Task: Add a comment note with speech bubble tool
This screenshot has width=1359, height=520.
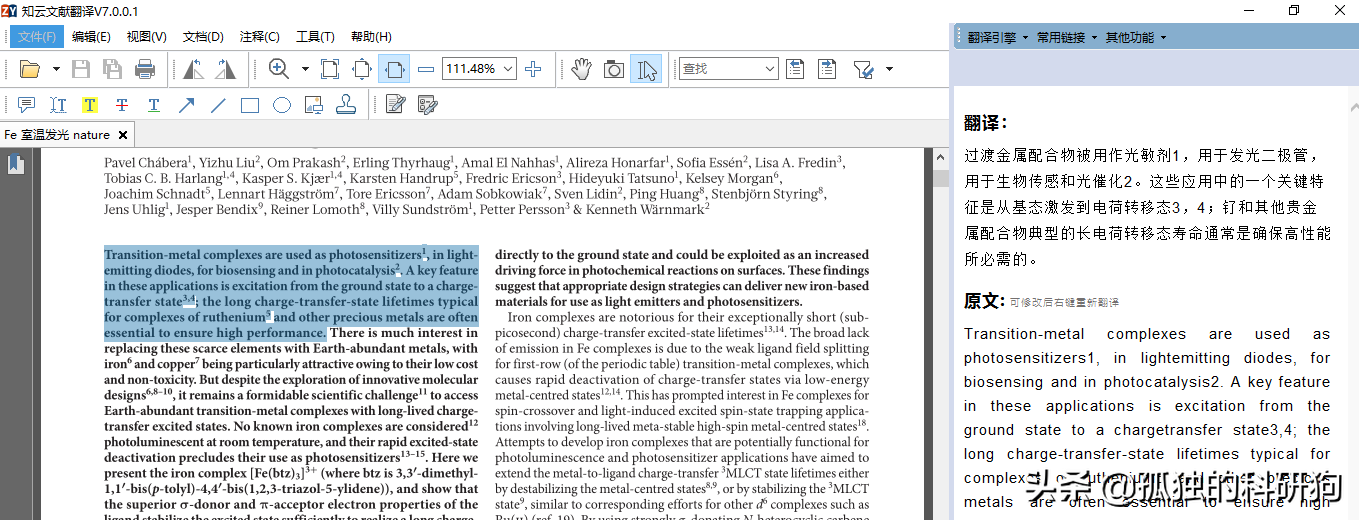Action: coord(27,105)
